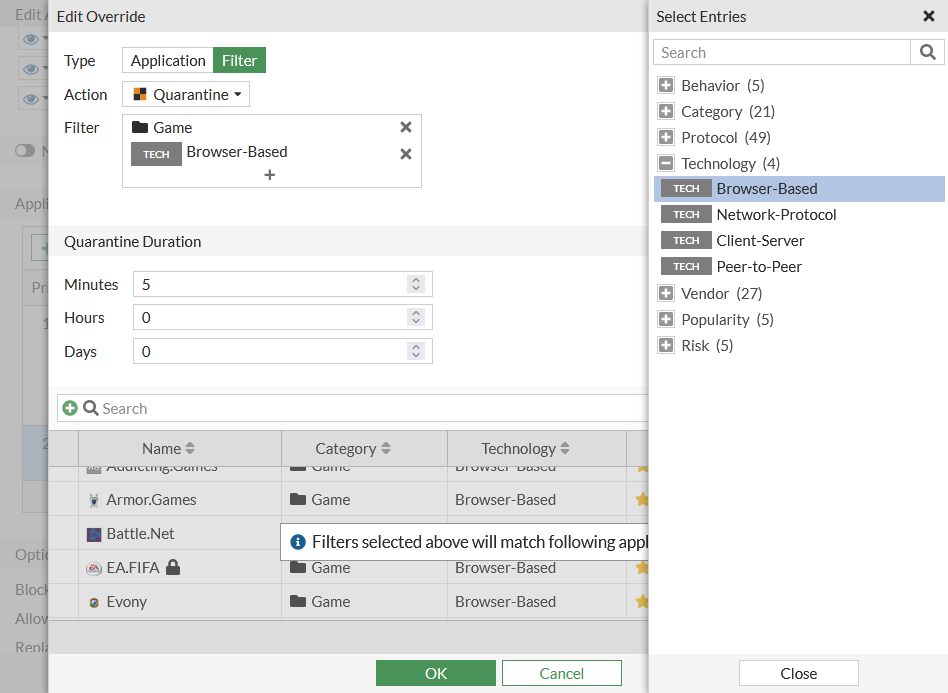
Task: Switch to the Application type tab
Action: [167, 60]
